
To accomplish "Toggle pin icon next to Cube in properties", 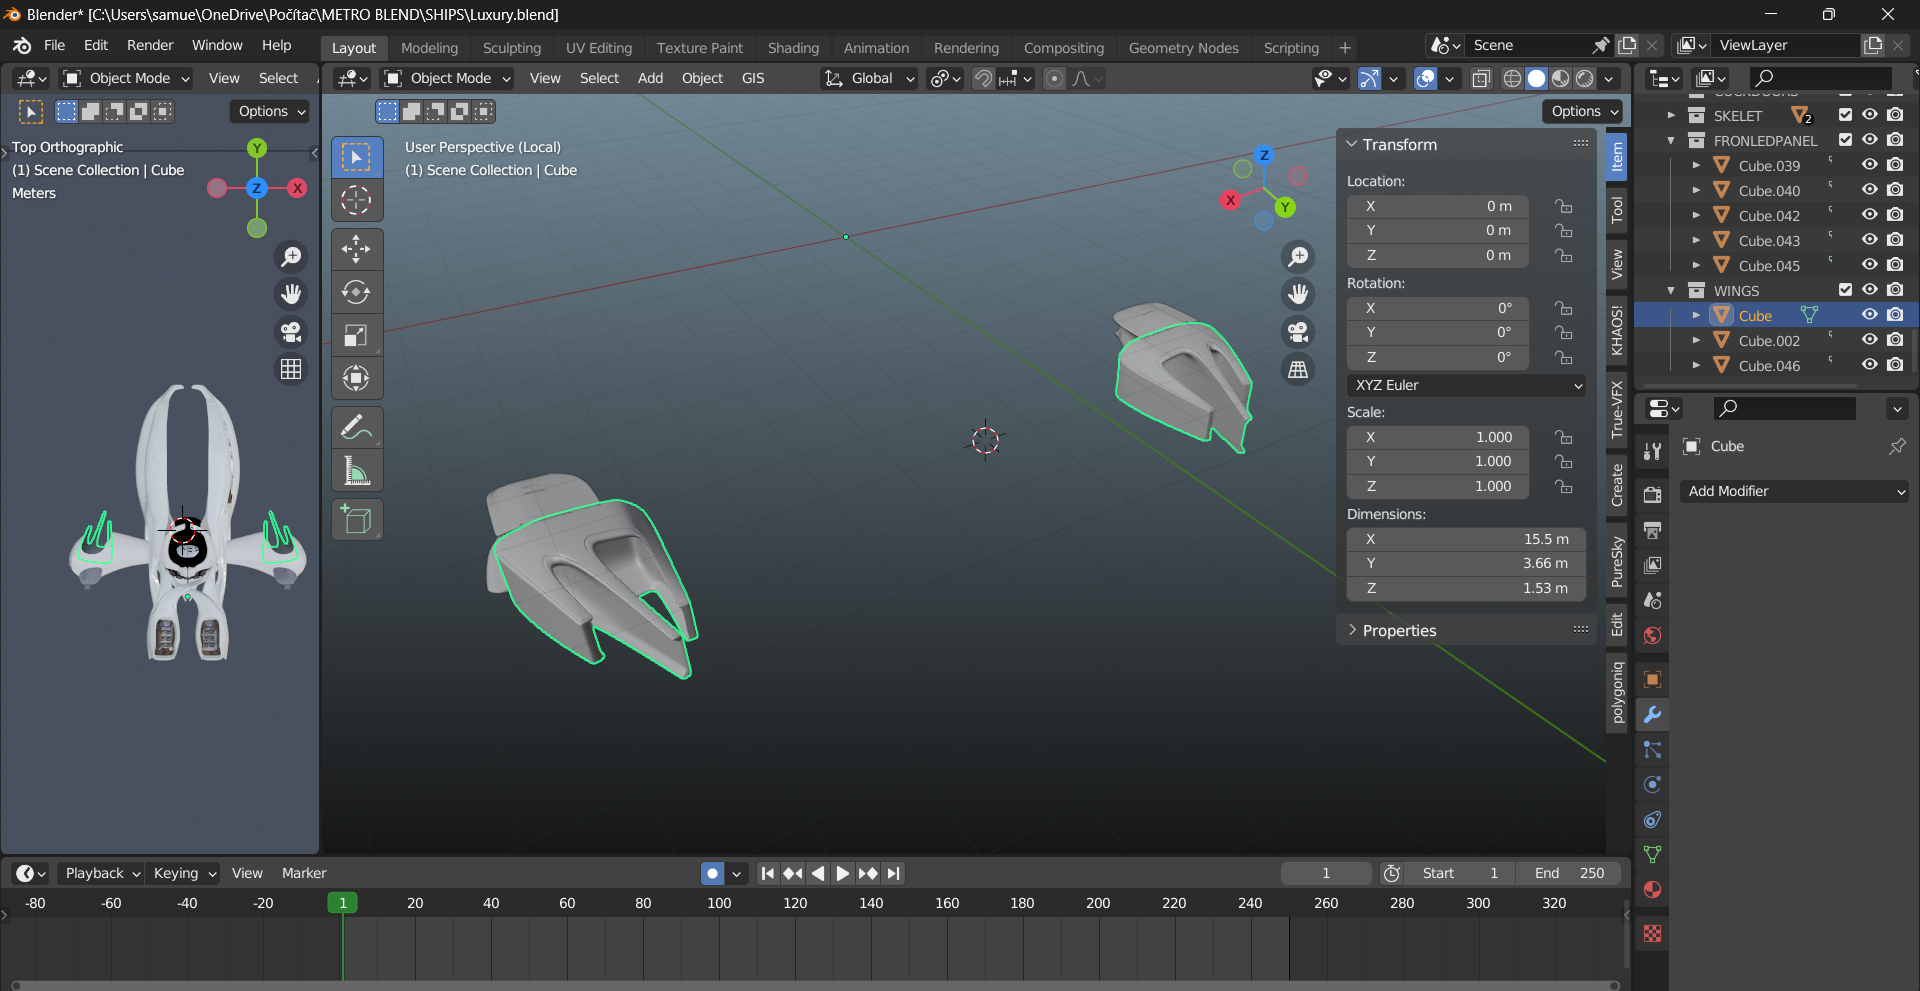I will pos(1897,446).
